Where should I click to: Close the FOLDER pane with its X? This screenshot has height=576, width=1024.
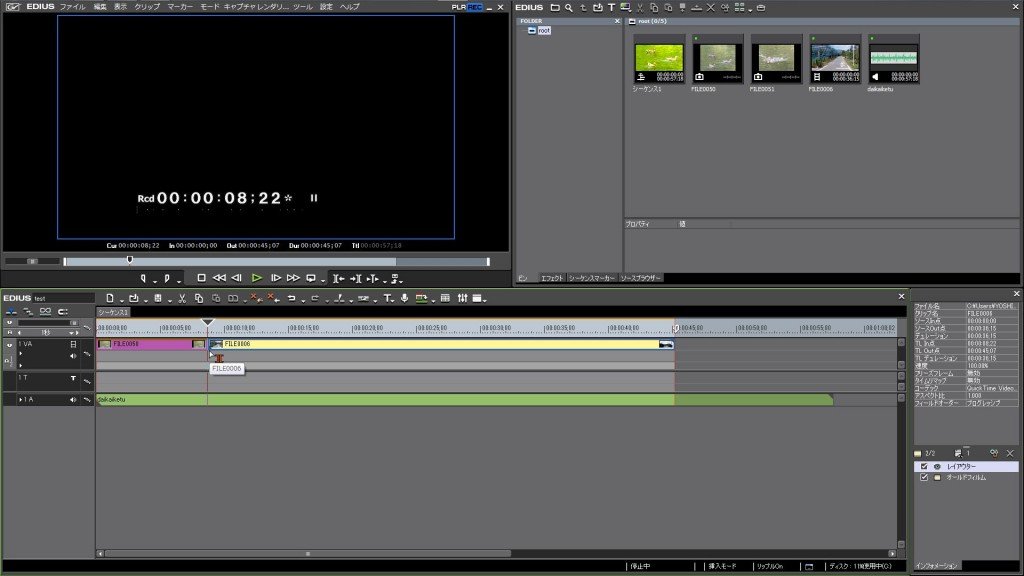(x=617, y=22)
